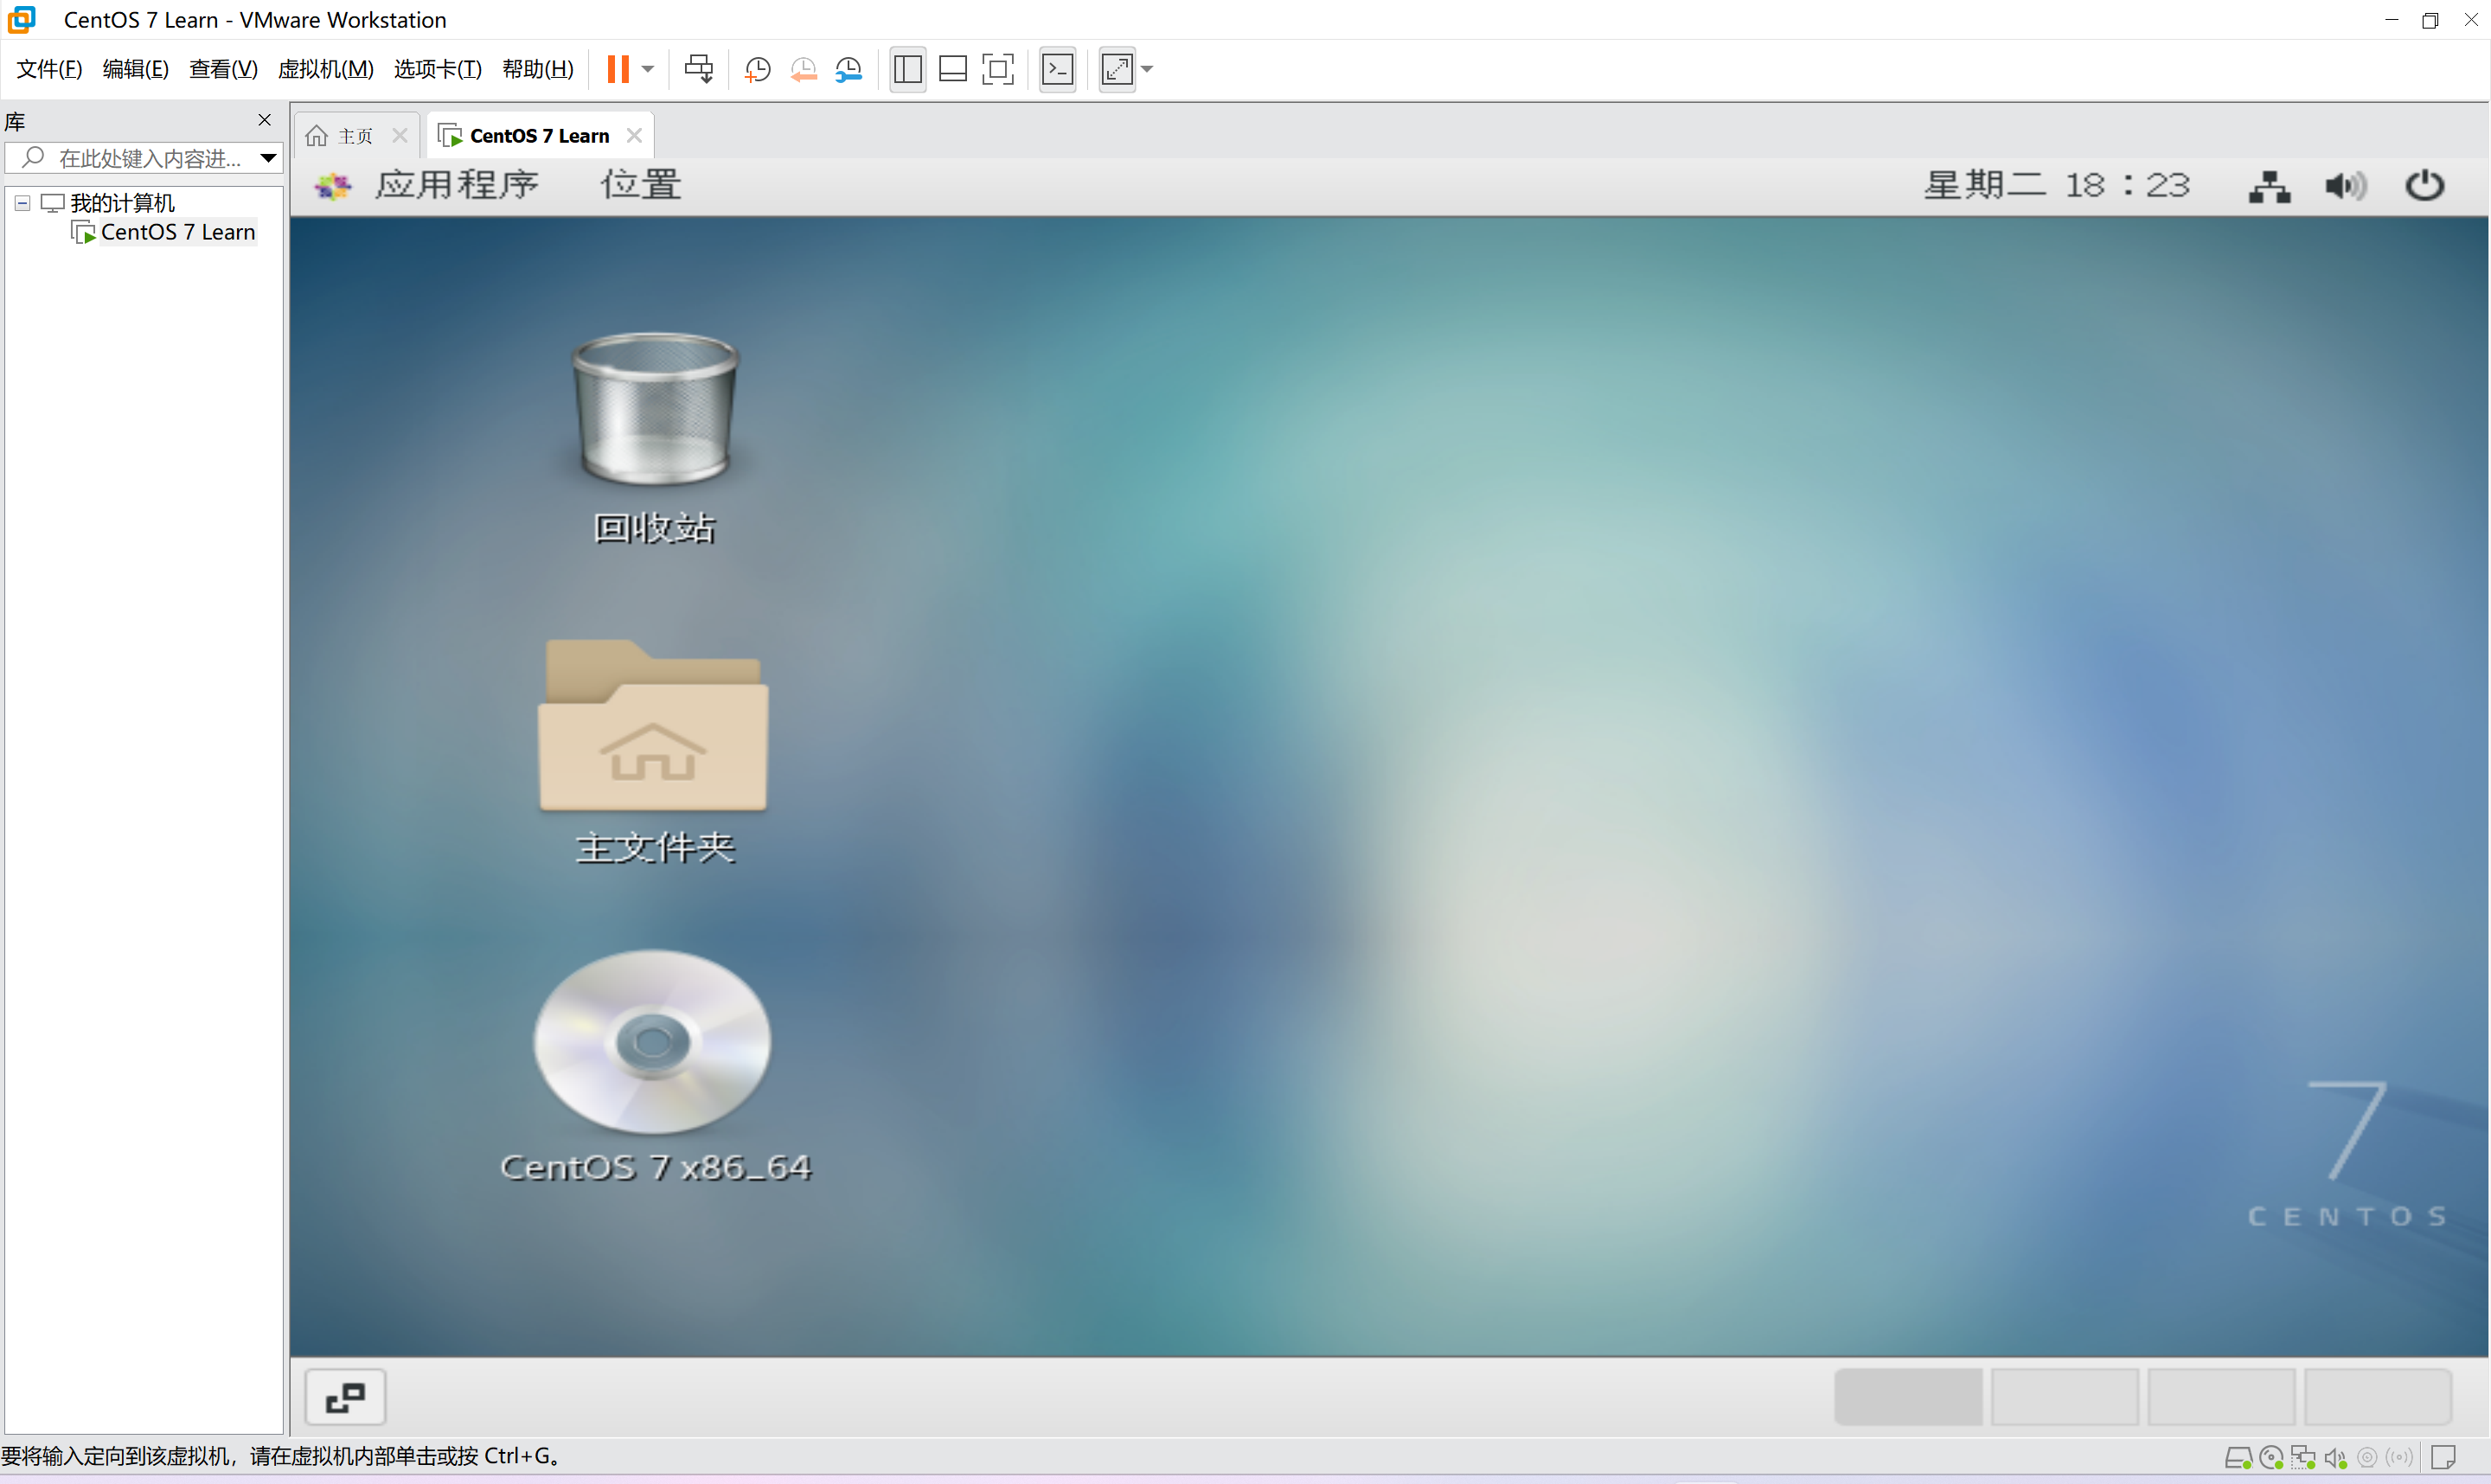The height and width of the screenshot is (1484, 2491).
Task: Take a snapshot with the clock-plus icon
Action: 758,69
